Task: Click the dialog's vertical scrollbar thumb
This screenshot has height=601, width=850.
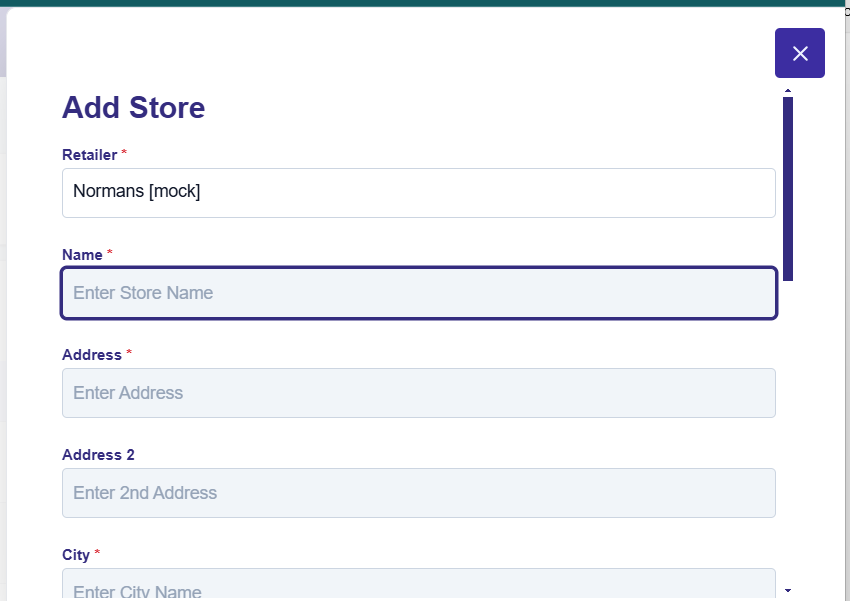Action: point(788,188)
